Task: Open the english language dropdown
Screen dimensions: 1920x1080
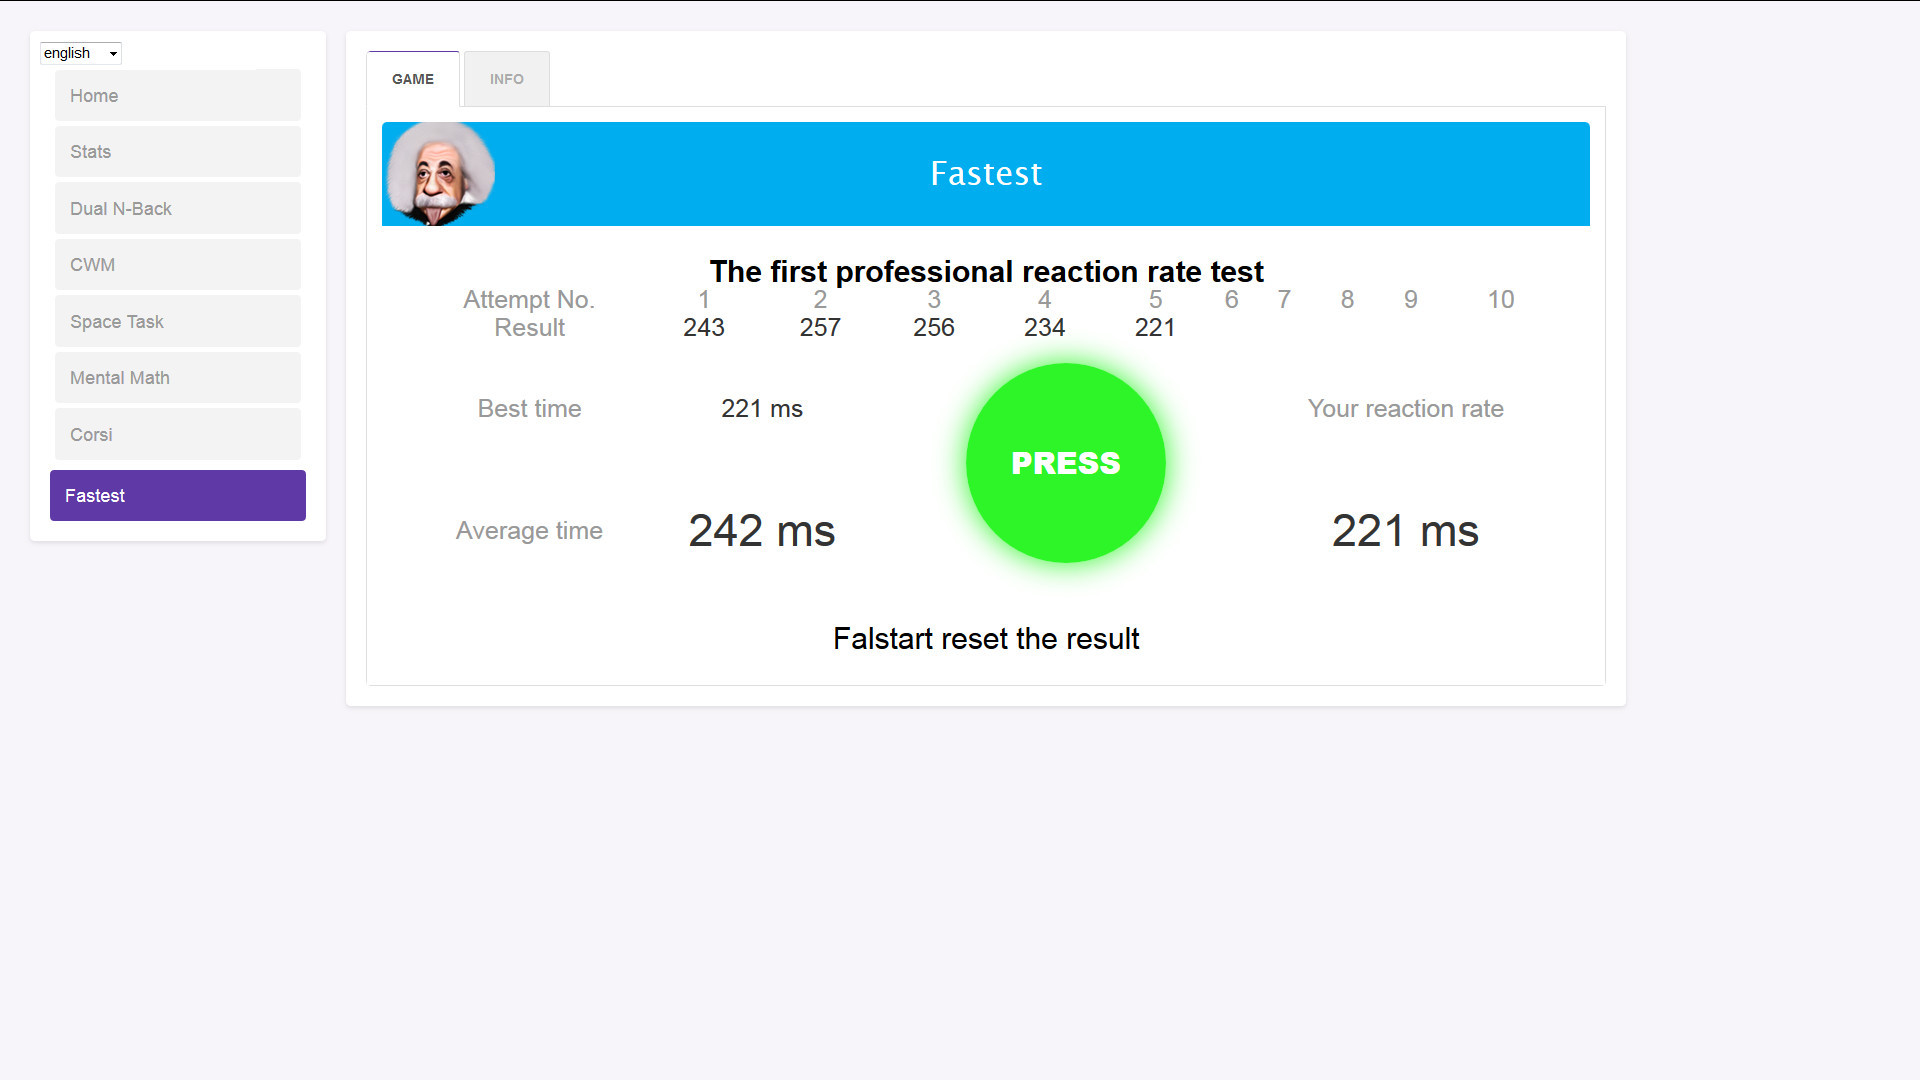Action: 80,53
